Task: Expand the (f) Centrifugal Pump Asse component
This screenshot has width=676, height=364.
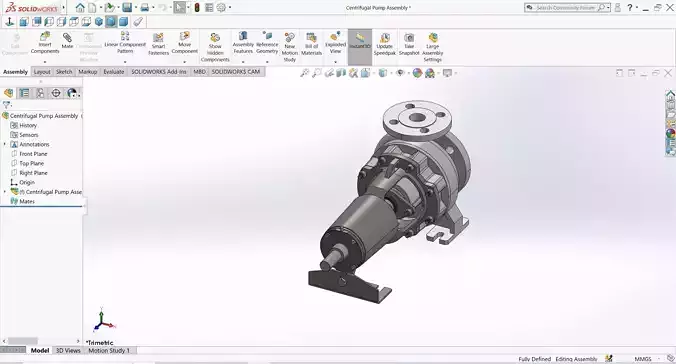Action: [x=5, y=191]
